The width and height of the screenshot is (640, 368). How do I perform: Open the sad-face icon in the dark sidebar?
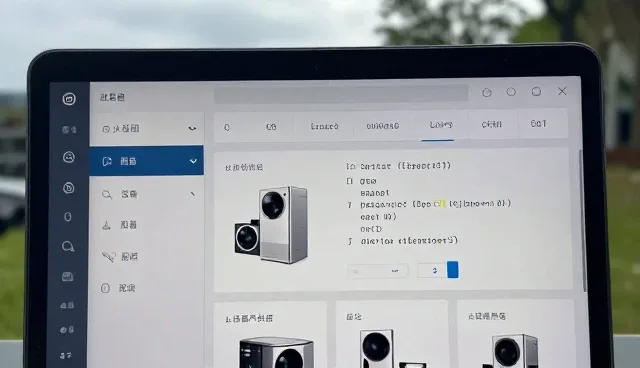(x=69, y=157)
